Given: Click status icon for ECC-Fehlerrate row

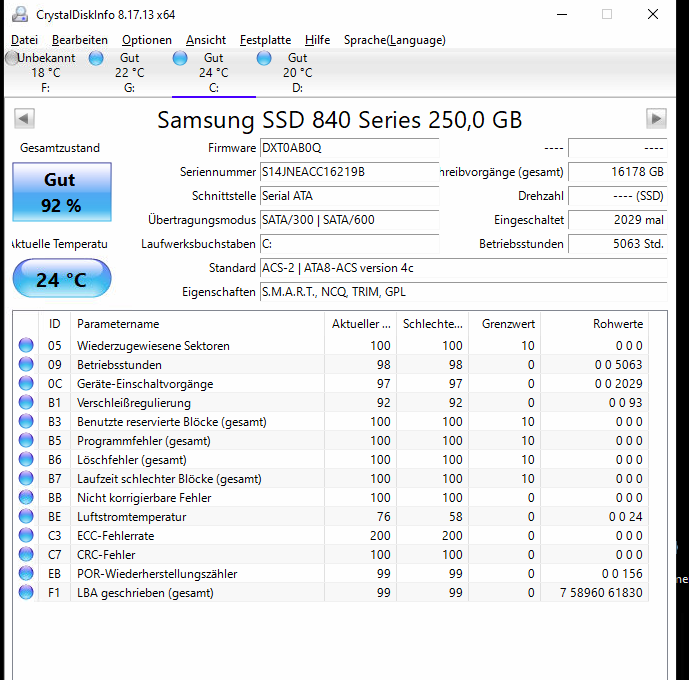Looking at the screenshot, I should tap(26, 535).
